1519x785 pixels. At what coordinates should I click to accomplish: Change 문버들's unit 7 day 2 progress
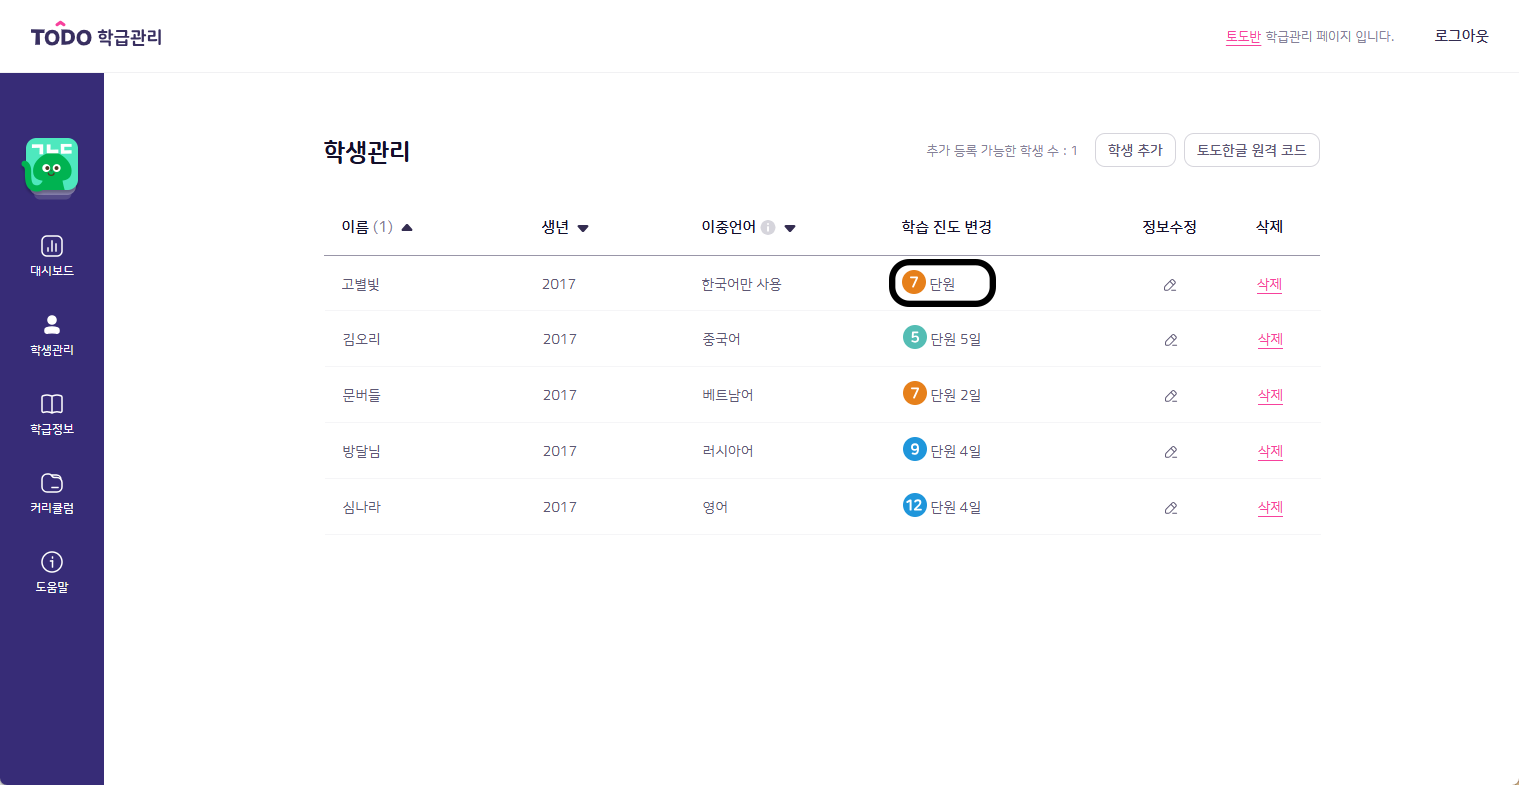point(942,394)
